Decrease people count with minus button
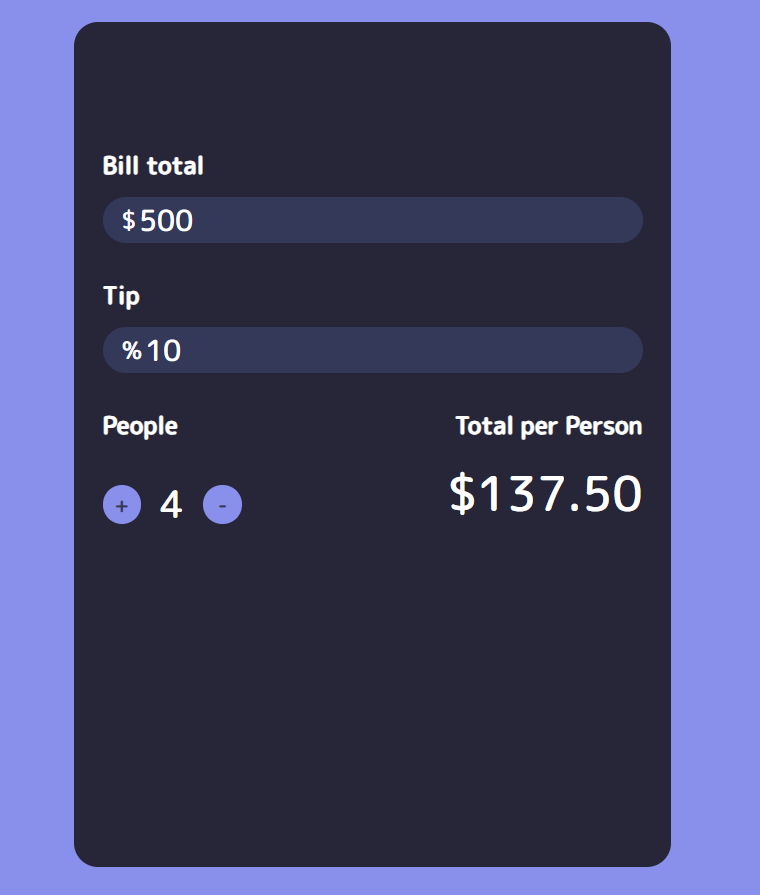 pyautogui.click(x=222, y=505)
